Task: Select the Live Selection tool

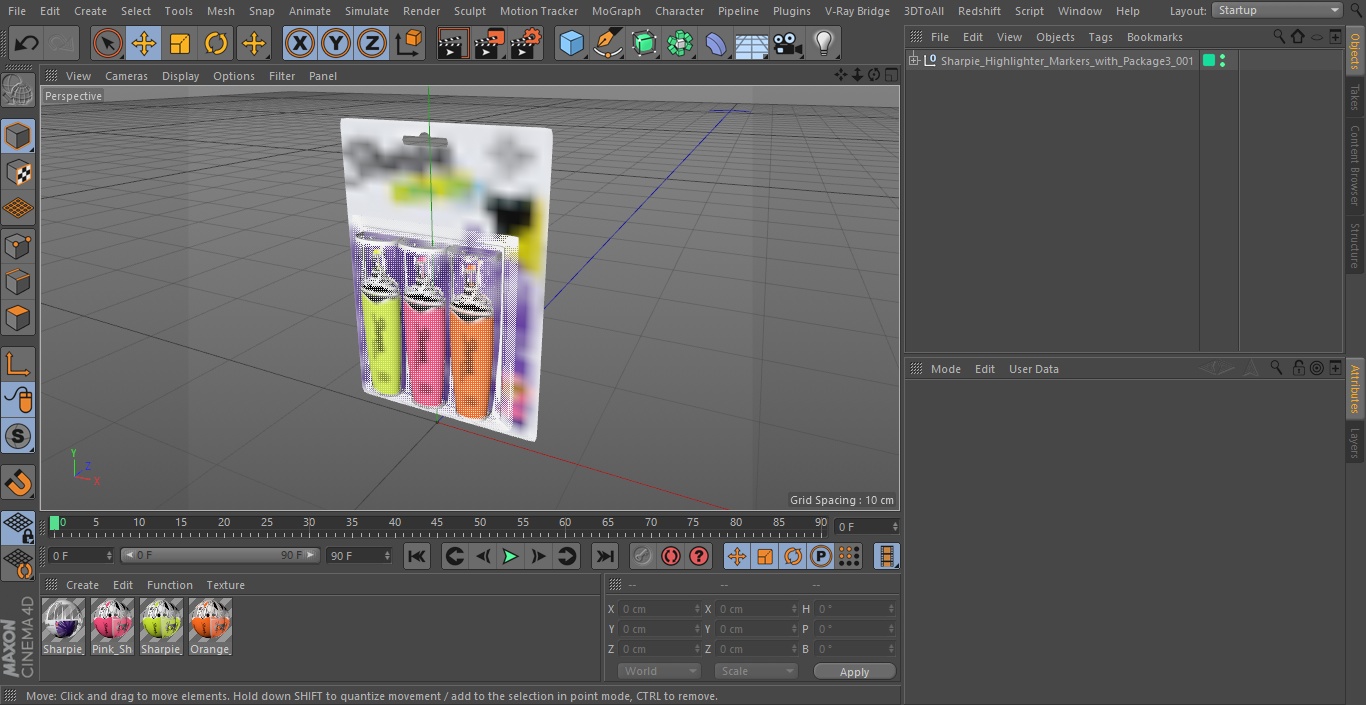Action: coord(107,43)
